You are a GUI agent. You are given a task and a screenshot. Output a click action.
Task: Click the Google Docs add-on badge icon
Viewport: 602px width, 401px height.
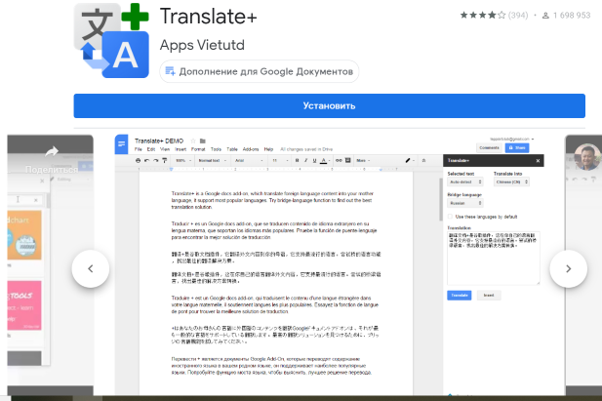point(170,71)
